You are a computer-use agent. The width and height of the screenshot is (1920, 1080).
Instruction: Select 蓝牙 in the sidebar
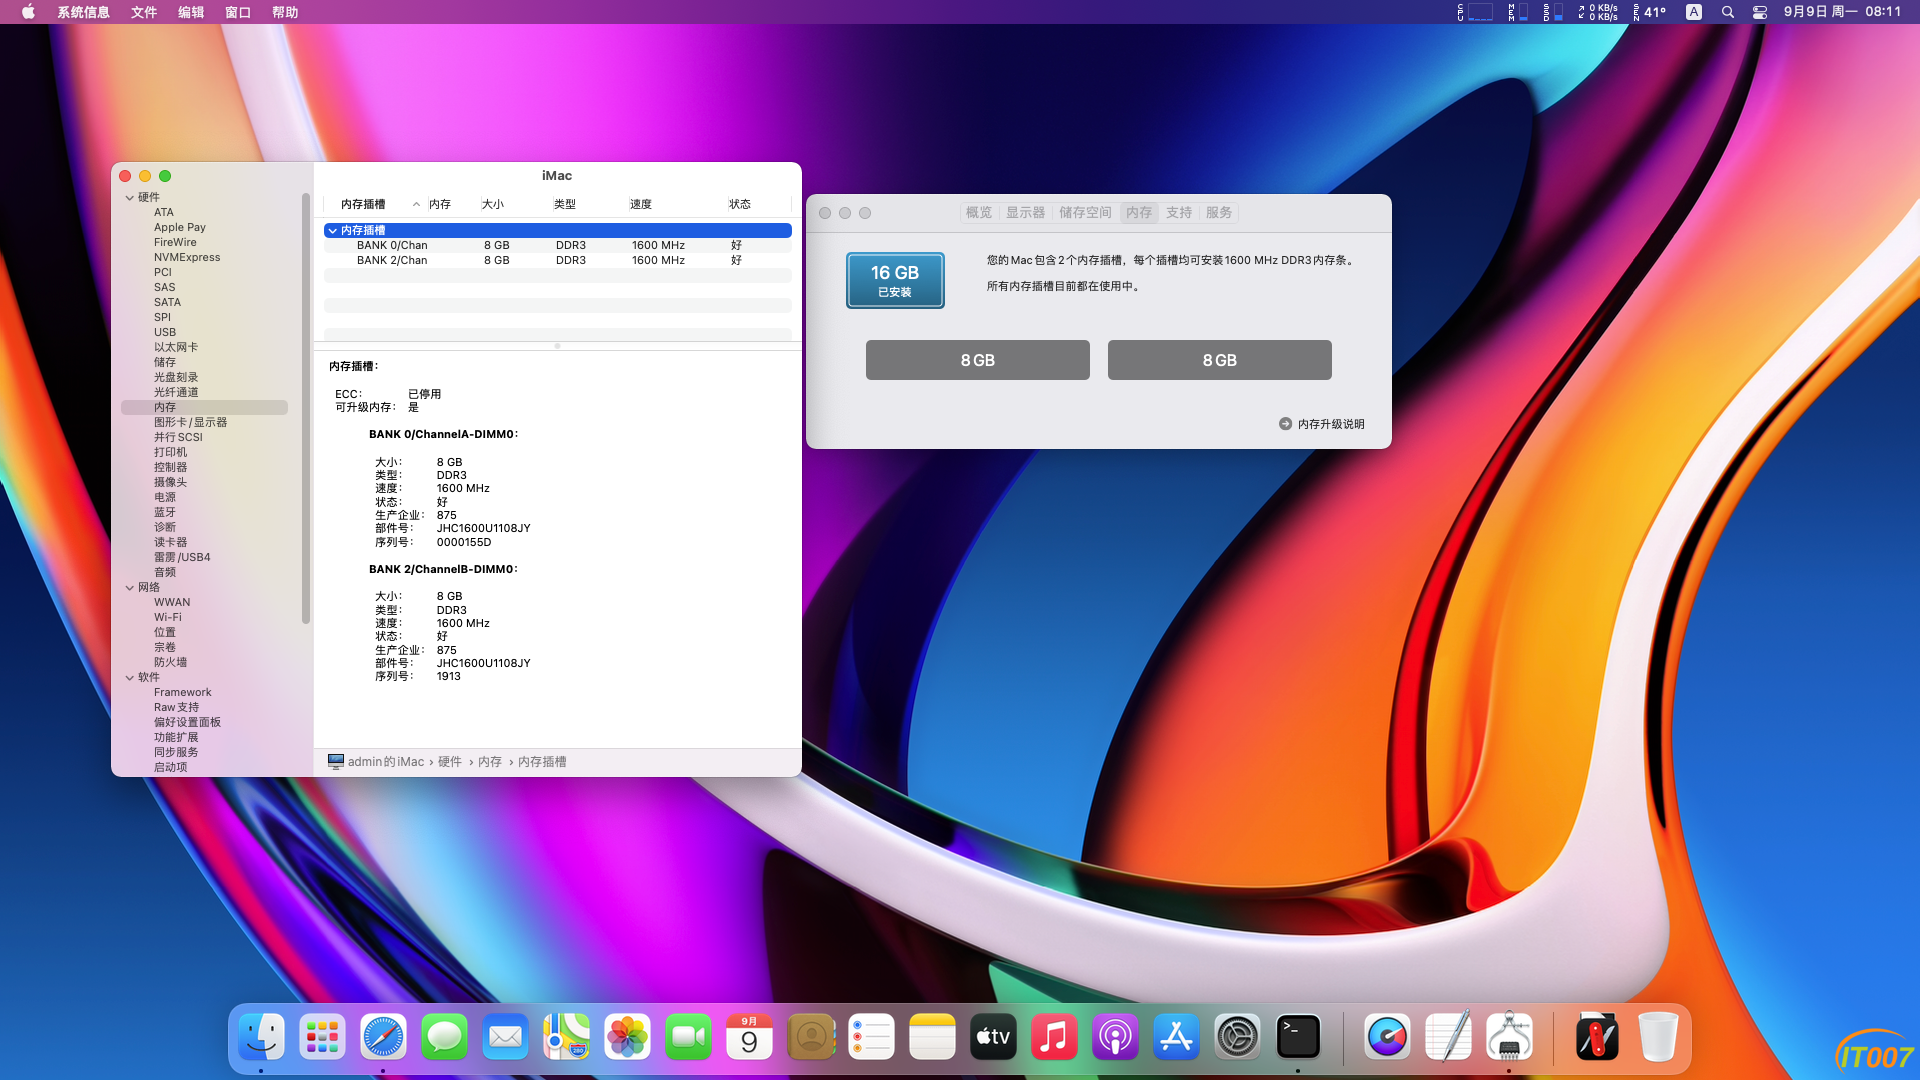click(x=165, y=513)
